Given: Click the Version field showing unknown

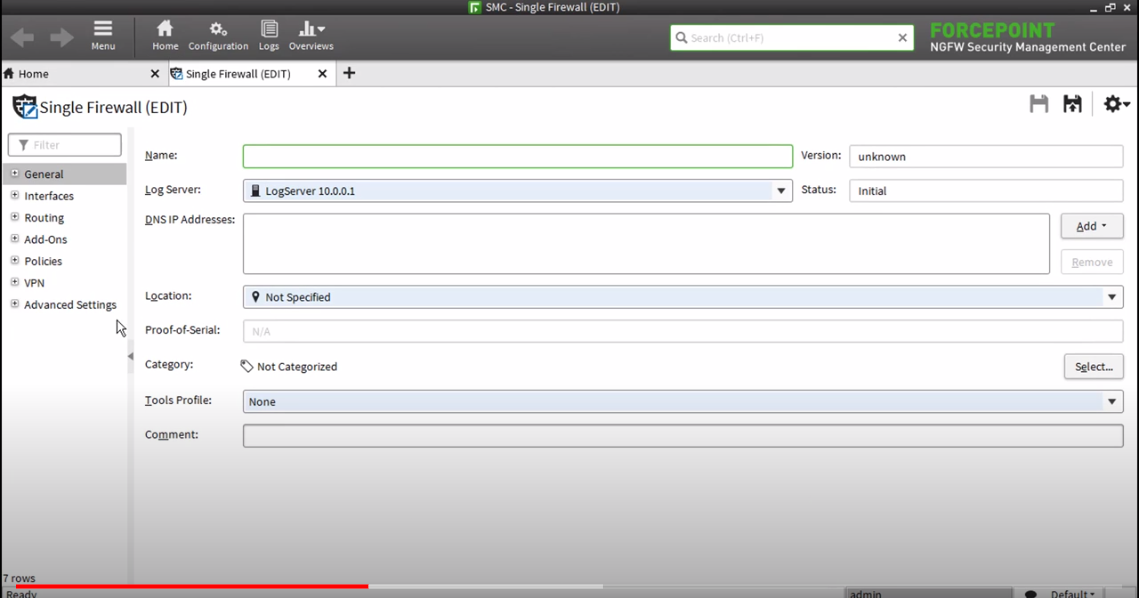Looking at the screenshot, I should [x=986, y=156].
